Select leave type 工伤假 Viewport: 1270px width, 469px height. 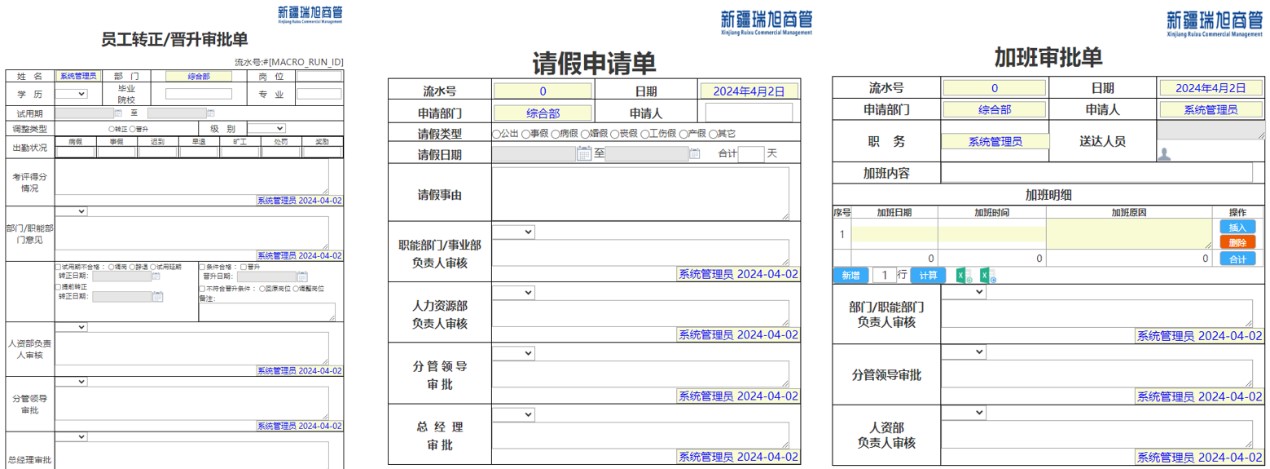pyautogui.click(x=646, y=133)
